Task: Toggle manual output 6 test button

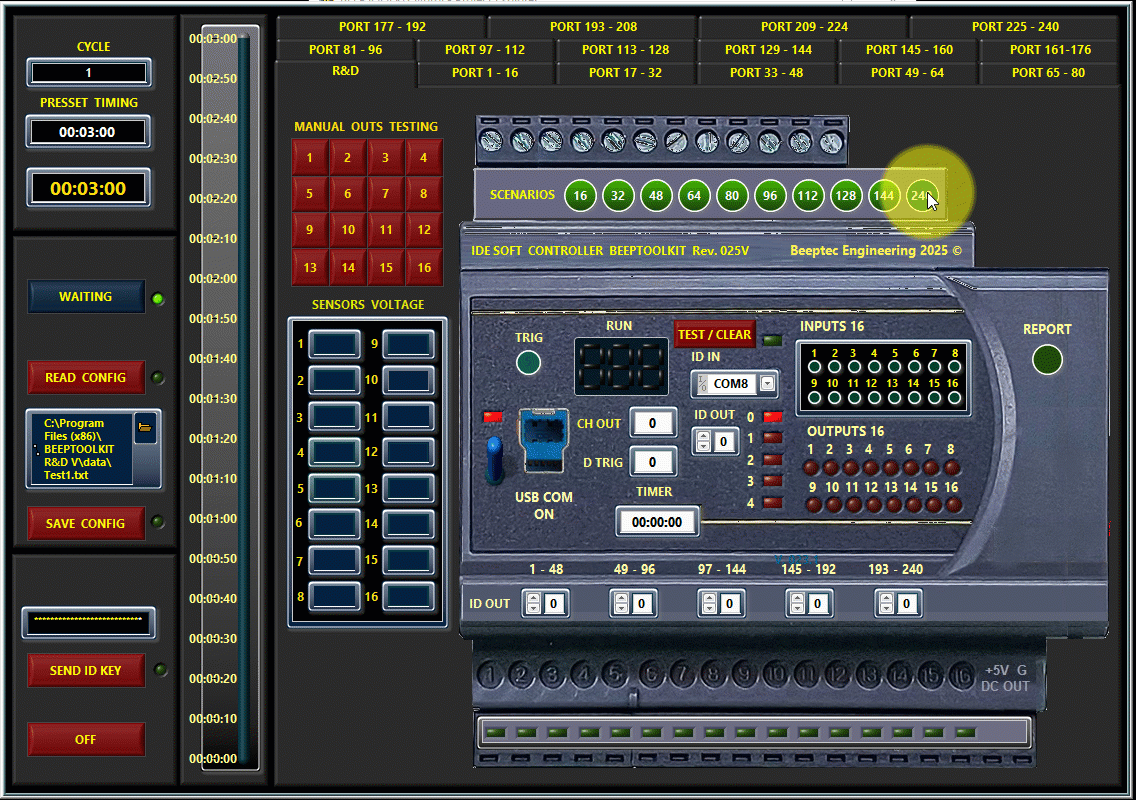Action: click(348, 193)
